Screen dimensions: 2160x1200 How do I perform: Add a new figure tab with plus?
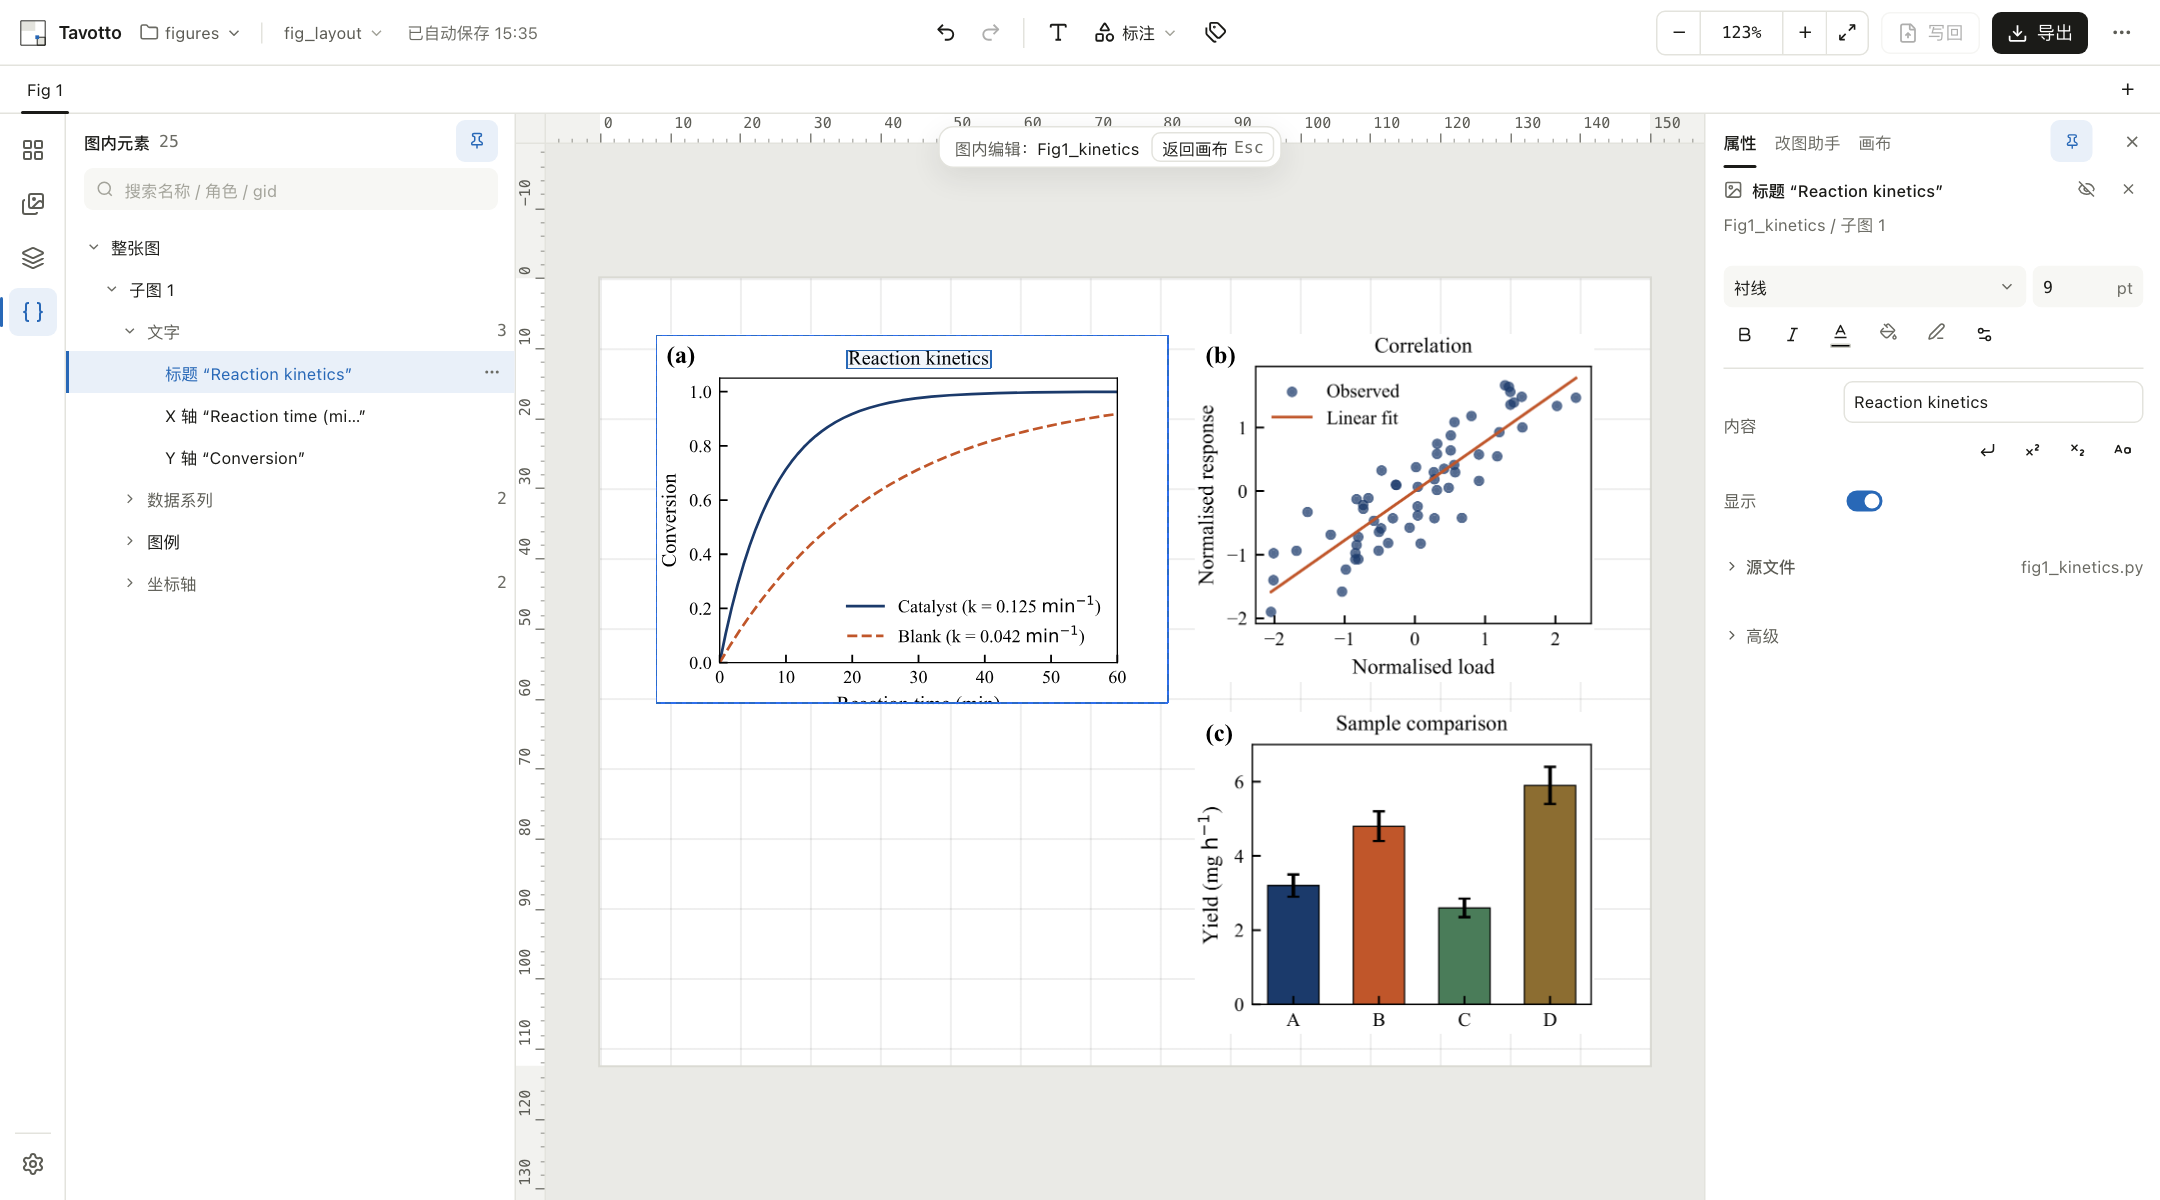pos(2127,90)
